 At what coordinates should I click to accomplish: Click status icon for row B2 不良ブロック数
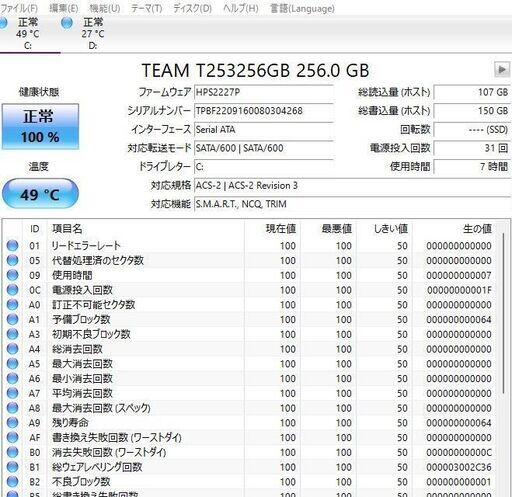pos(12,482)
